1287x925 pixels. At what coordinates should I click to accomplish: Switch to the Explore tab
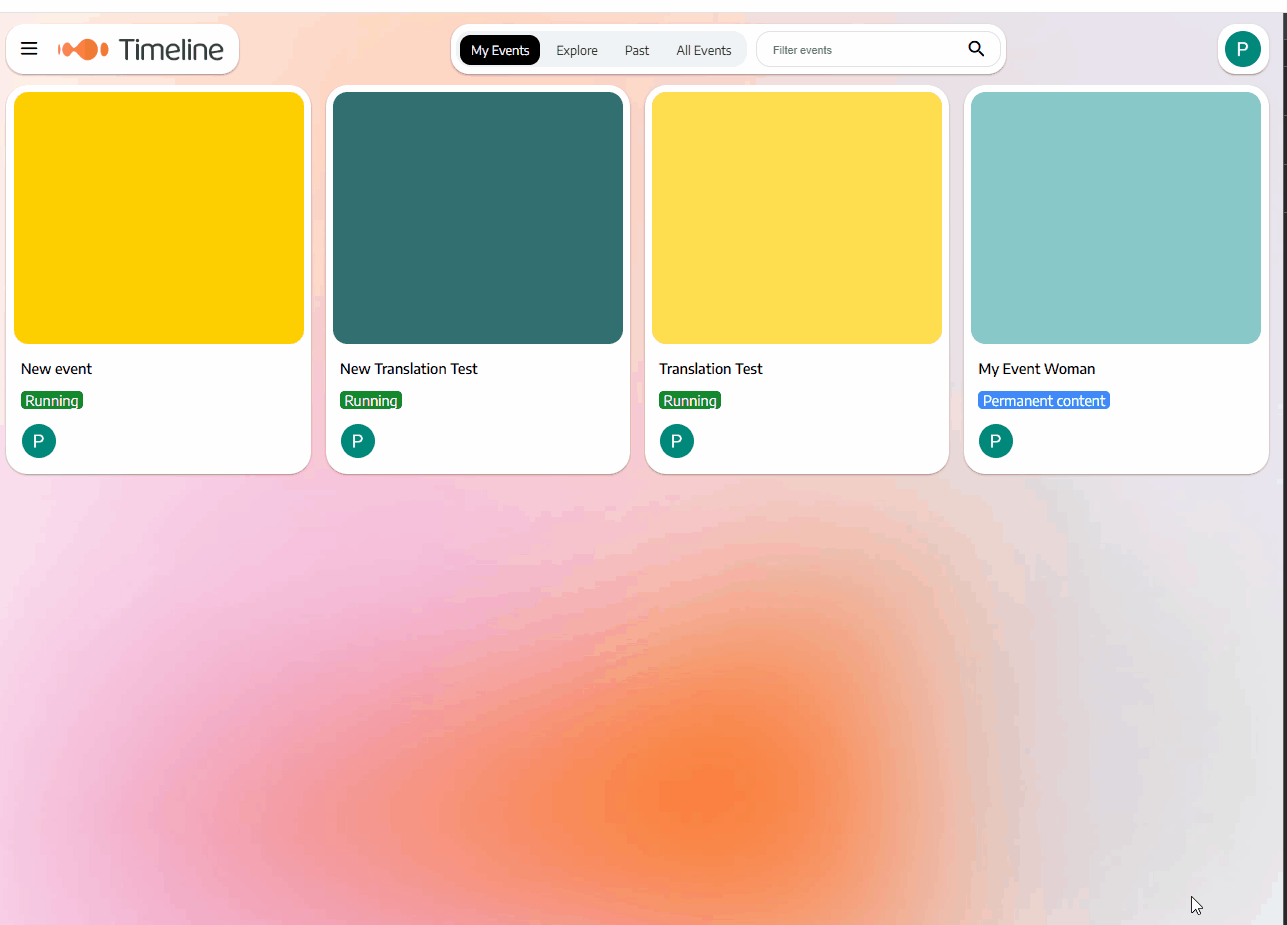(577, 50)
